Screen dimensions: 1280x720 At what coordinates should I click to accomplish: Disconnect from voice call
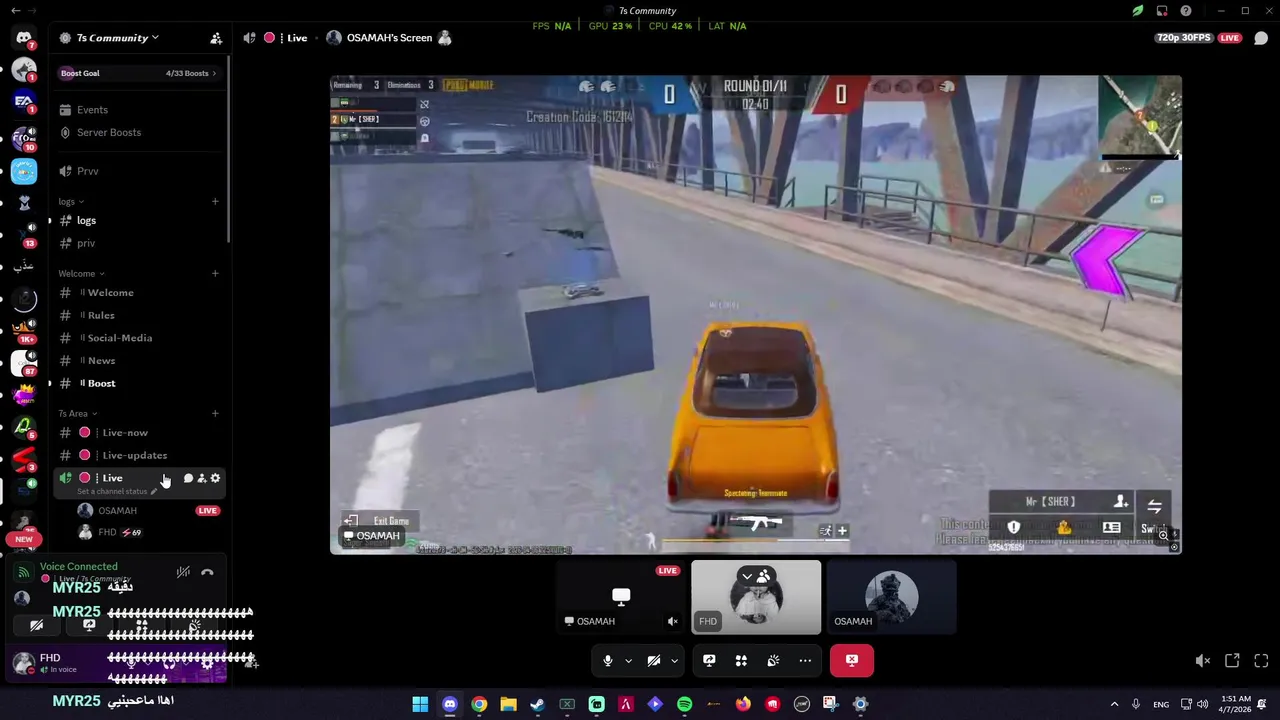click(207, 573)
